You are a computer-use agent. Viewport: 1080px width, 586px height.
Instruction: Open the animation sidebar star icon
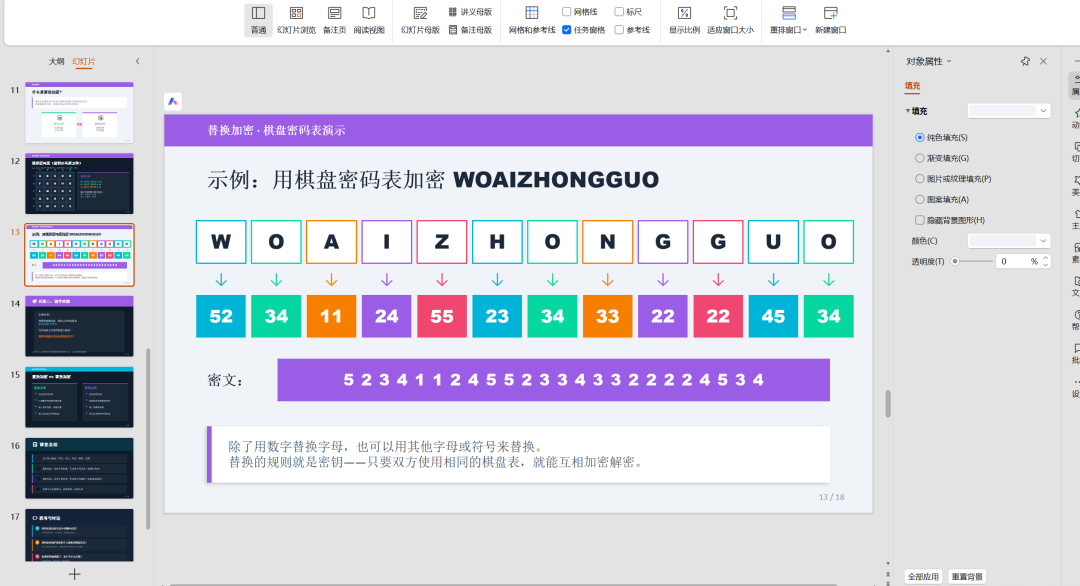click(x=1075, y=115)
